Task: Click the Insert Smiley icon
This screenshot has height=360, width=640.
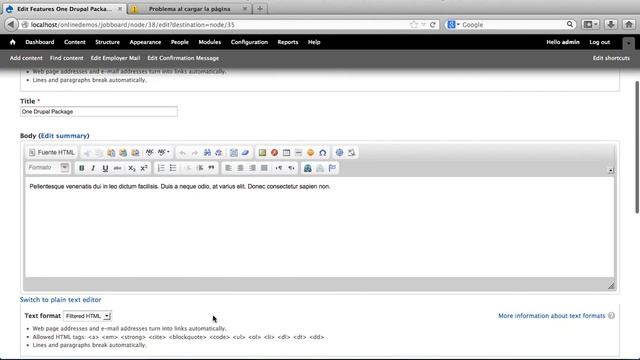Action: [x=311, y=153]
